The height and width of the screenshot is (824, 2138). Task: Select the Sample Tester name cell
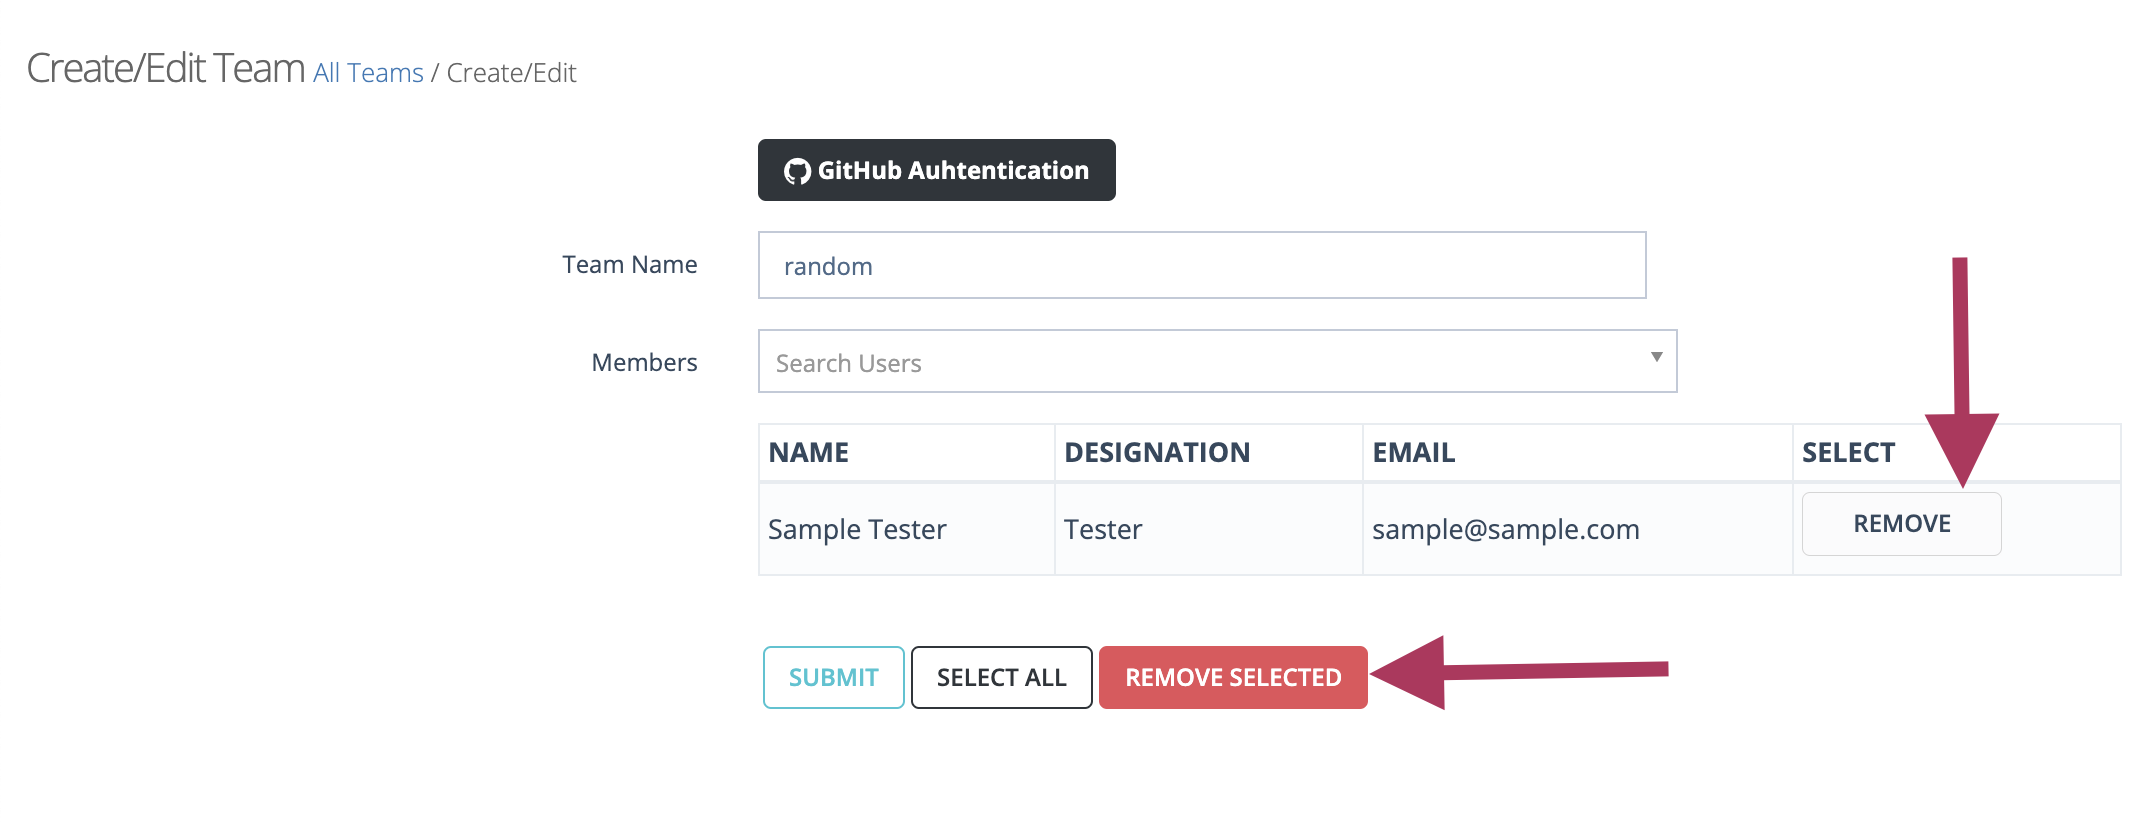[906, 529]
